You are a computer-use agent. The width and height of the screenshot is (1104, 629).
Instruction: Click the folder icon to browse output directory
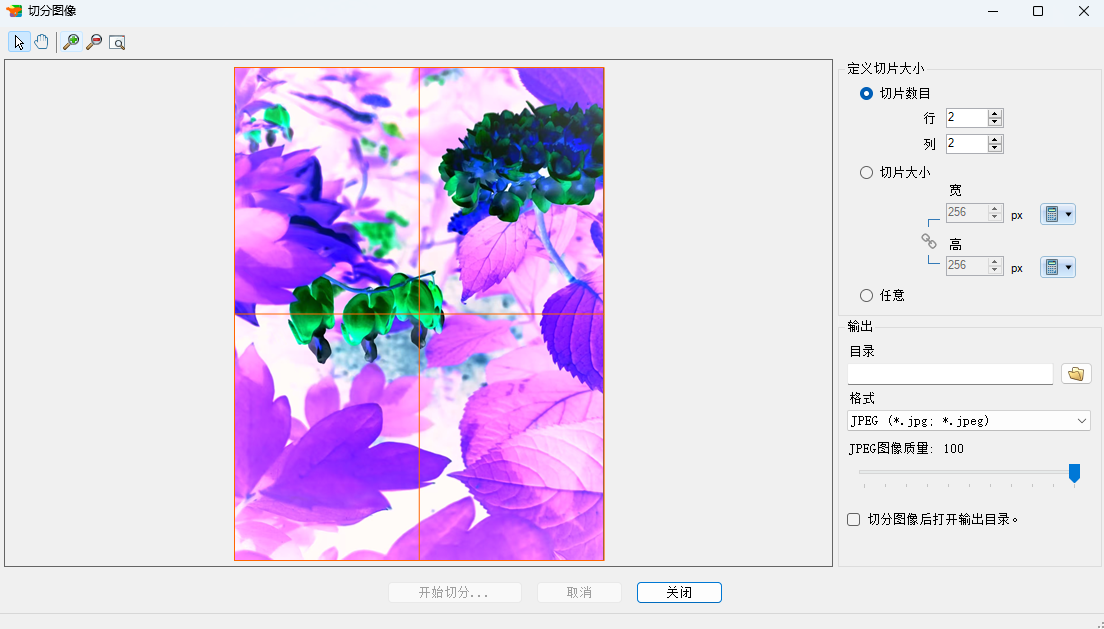(x=1076, y=374)
